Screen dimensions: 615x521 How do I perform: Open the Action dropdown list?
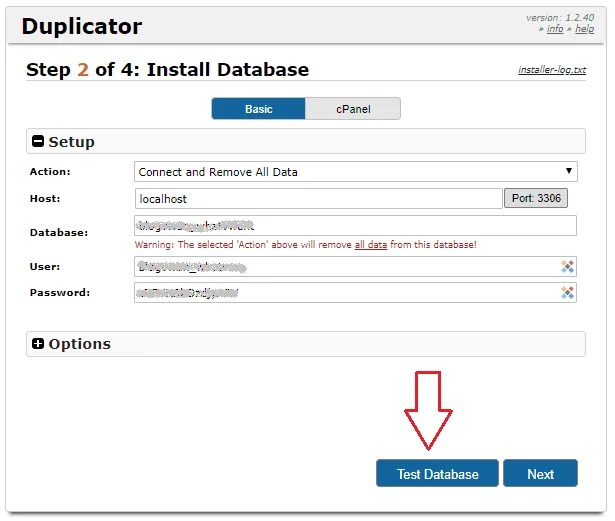(x=355, y=172)
